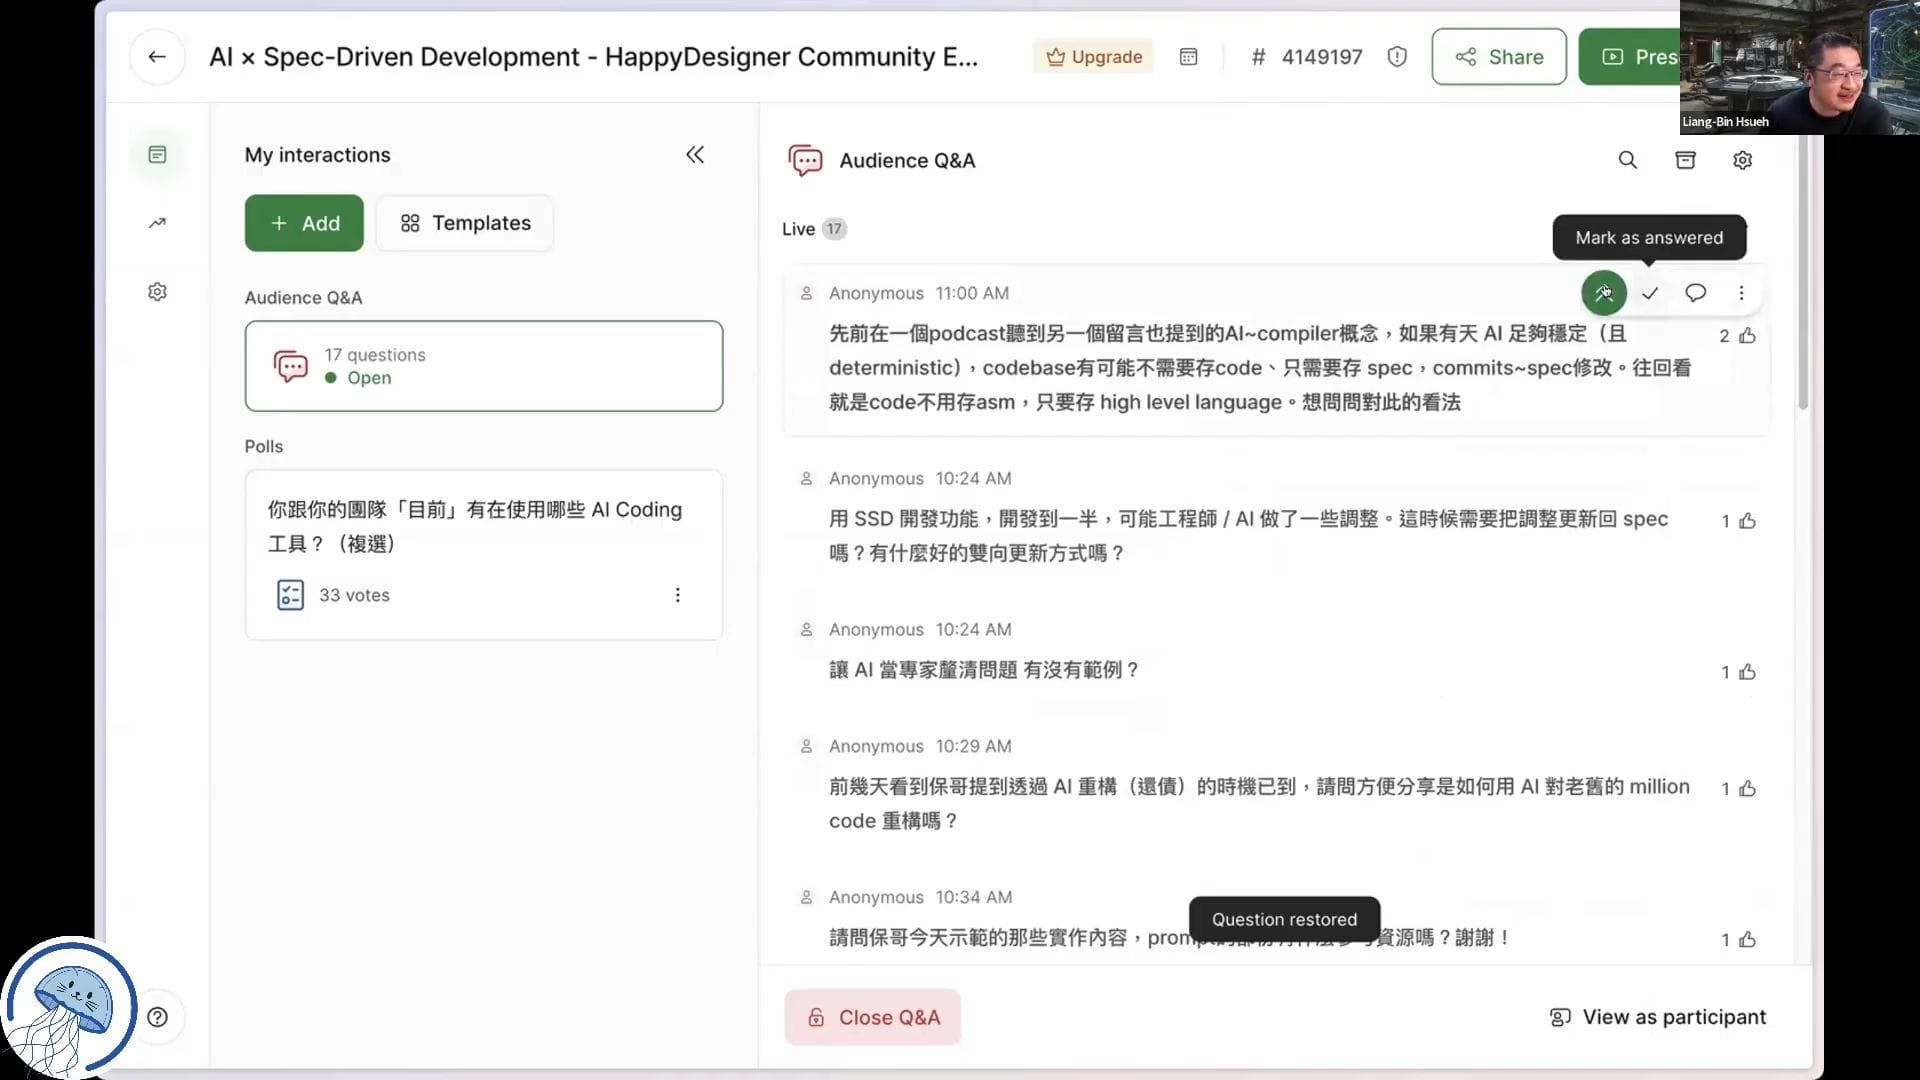Open more options for the first question
Viewport: 1920px width, 1080px height.
point(1741,293)
